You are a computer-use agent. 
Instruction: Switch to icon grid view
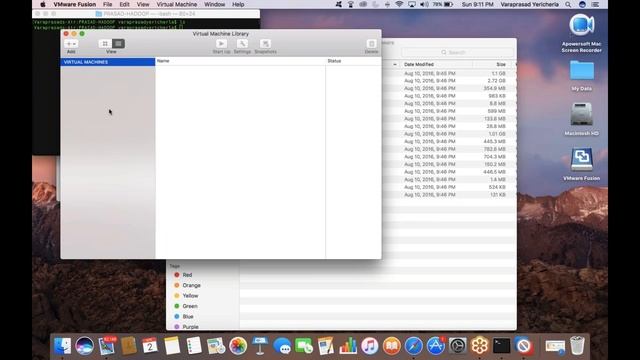click(x=105, y=44)
